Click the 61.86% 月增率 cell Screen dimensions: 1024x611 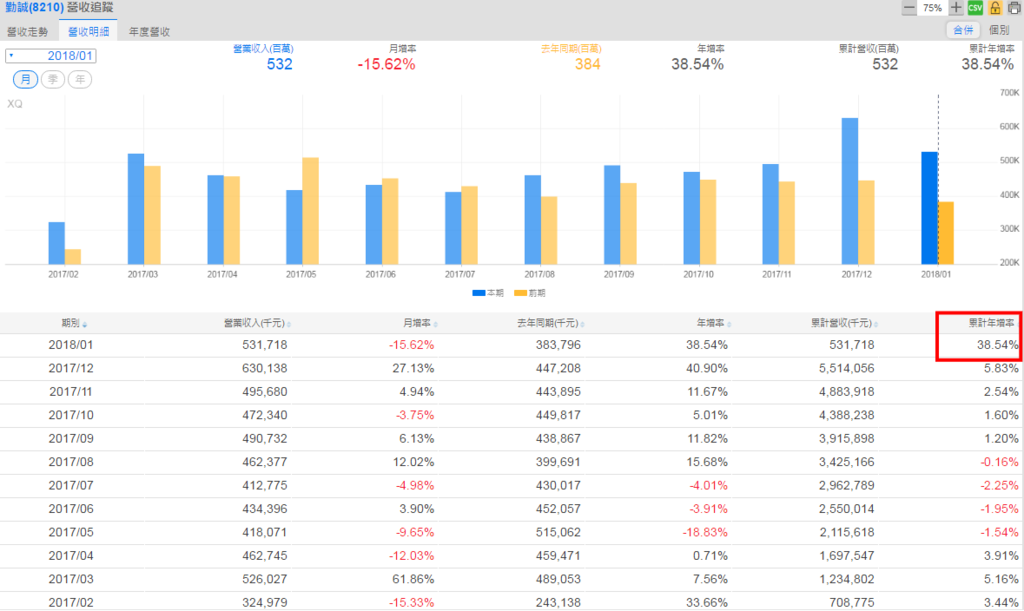click(413, 580)
